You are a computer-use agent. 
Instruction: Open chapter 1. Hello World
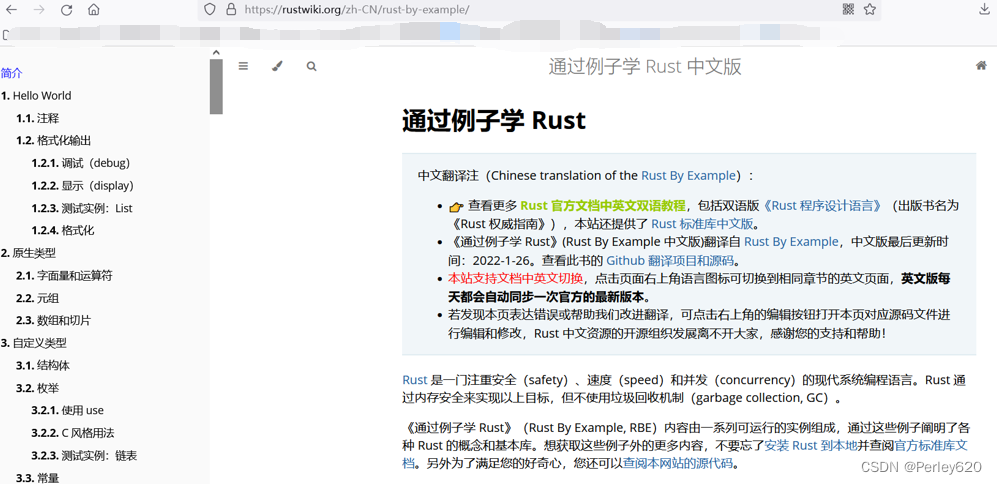36,96
